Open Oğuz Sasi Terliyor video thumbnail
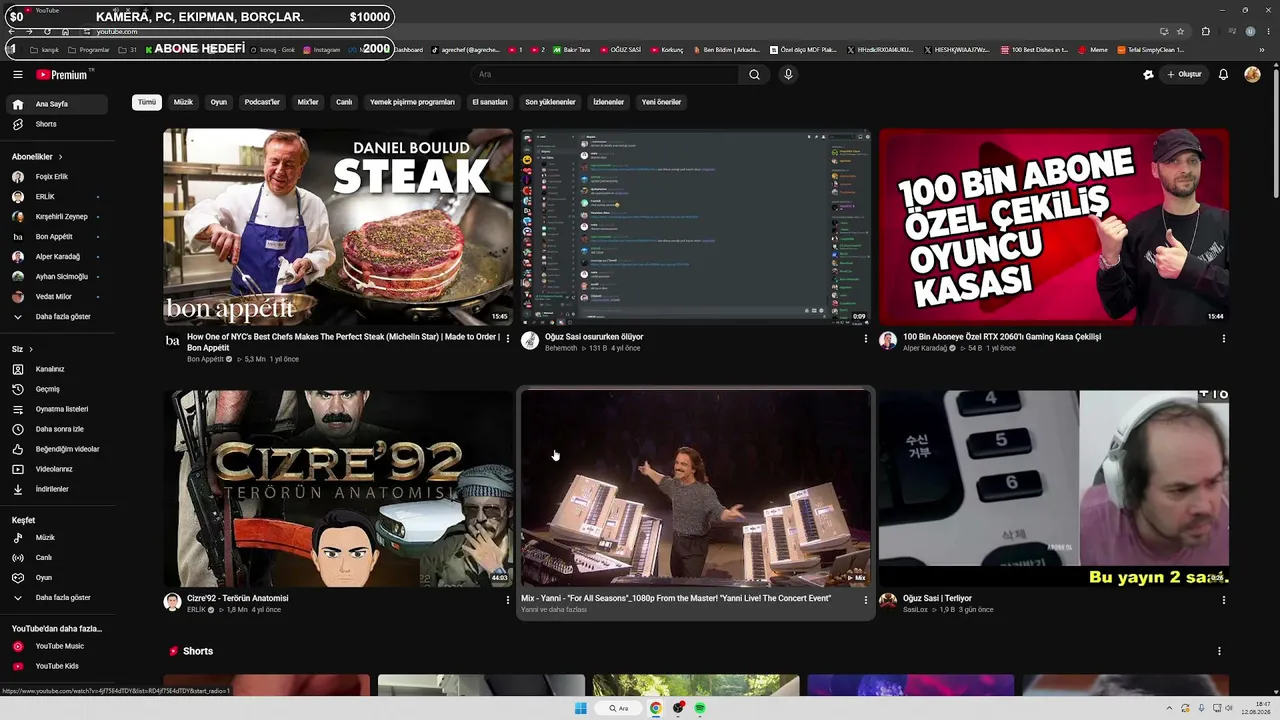Image resolution: width=1280 pixels, height=720 pixels. tap(1054, 489)
